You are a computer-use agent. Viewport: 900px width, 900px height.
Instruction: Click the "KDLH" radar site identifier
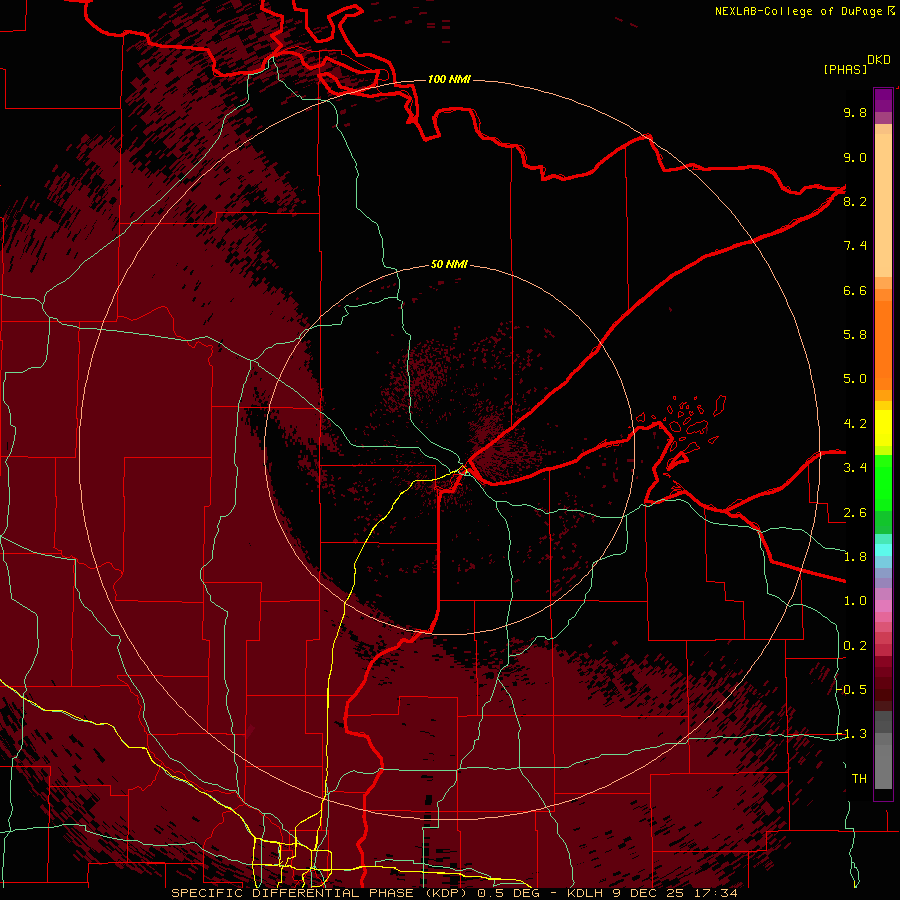[x=587, y=893]
